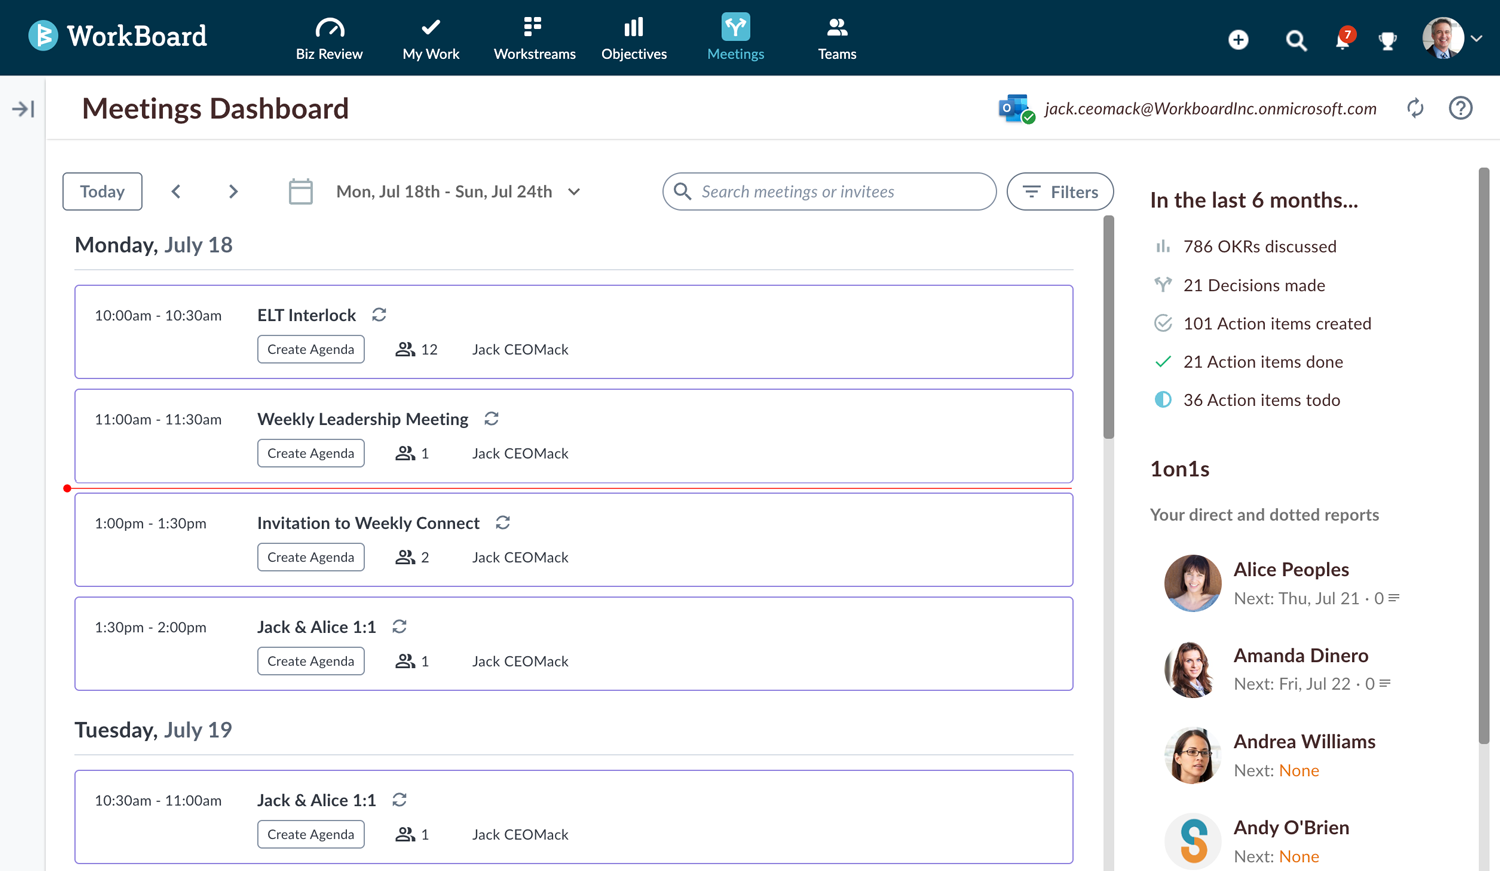Click the right panel scrollbar

coord(1484,456)
